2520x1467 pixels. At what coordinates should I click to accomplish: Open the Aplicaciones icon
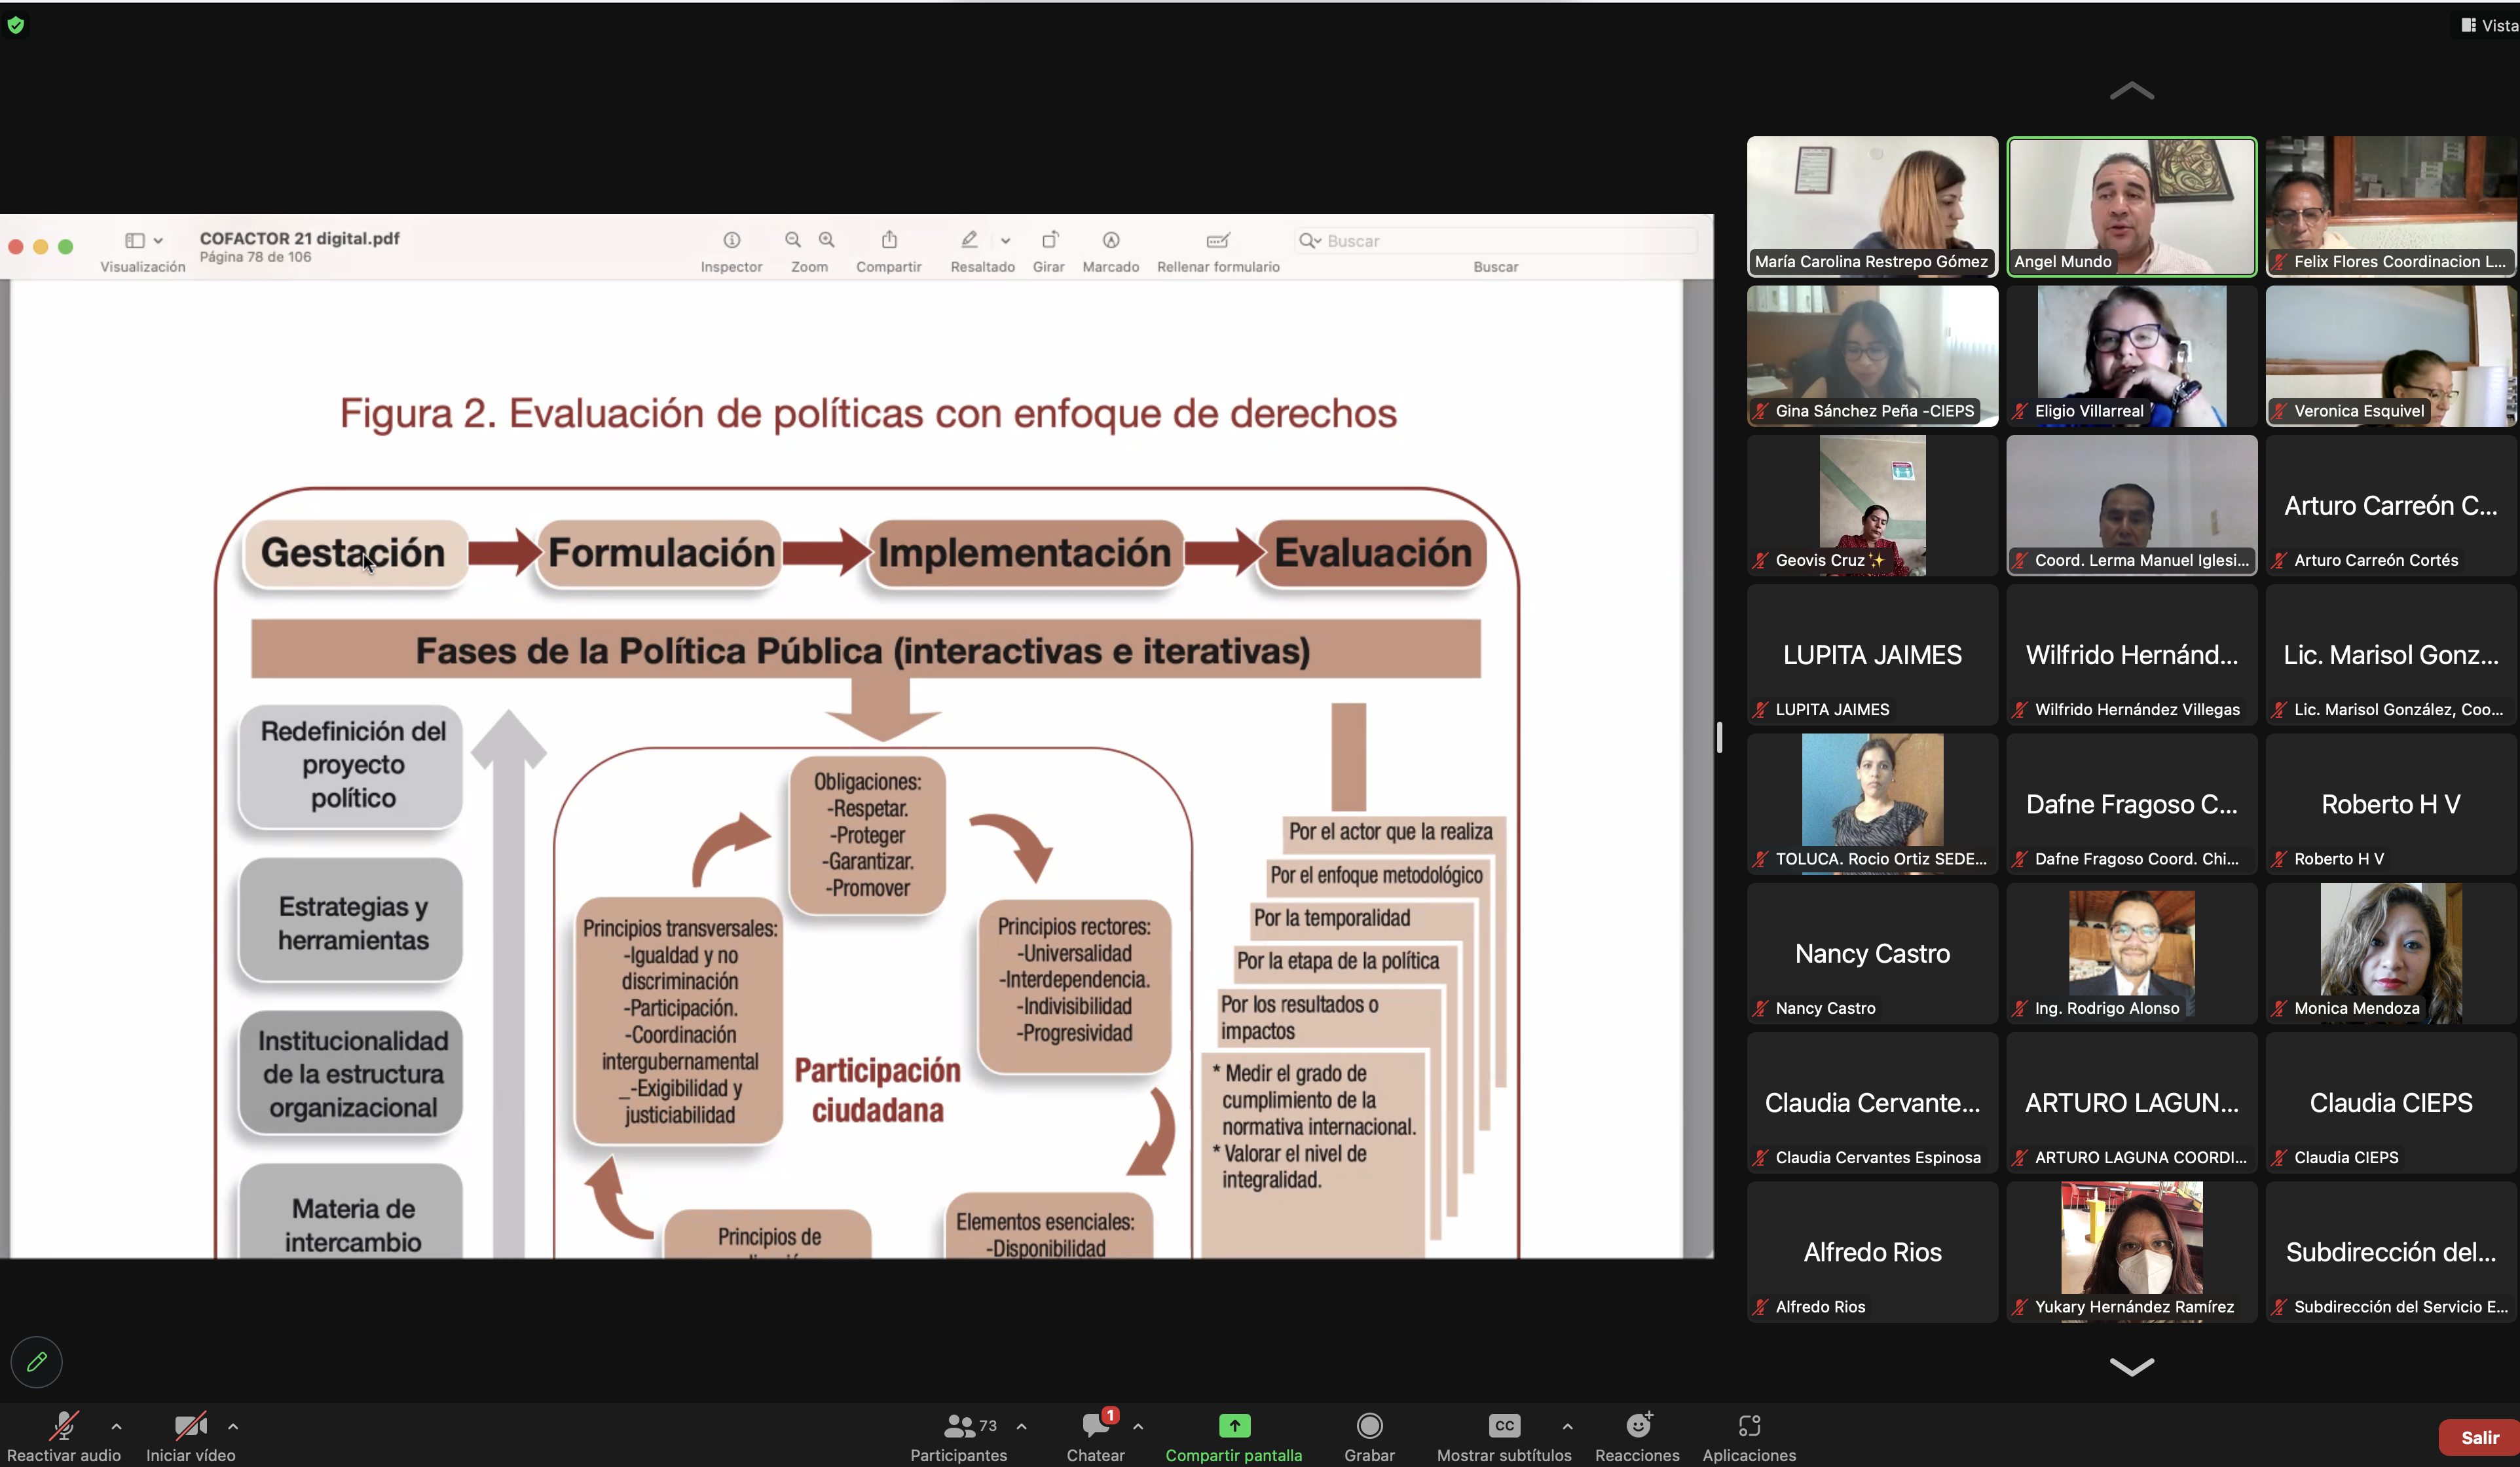[x=1749, y=1425]
